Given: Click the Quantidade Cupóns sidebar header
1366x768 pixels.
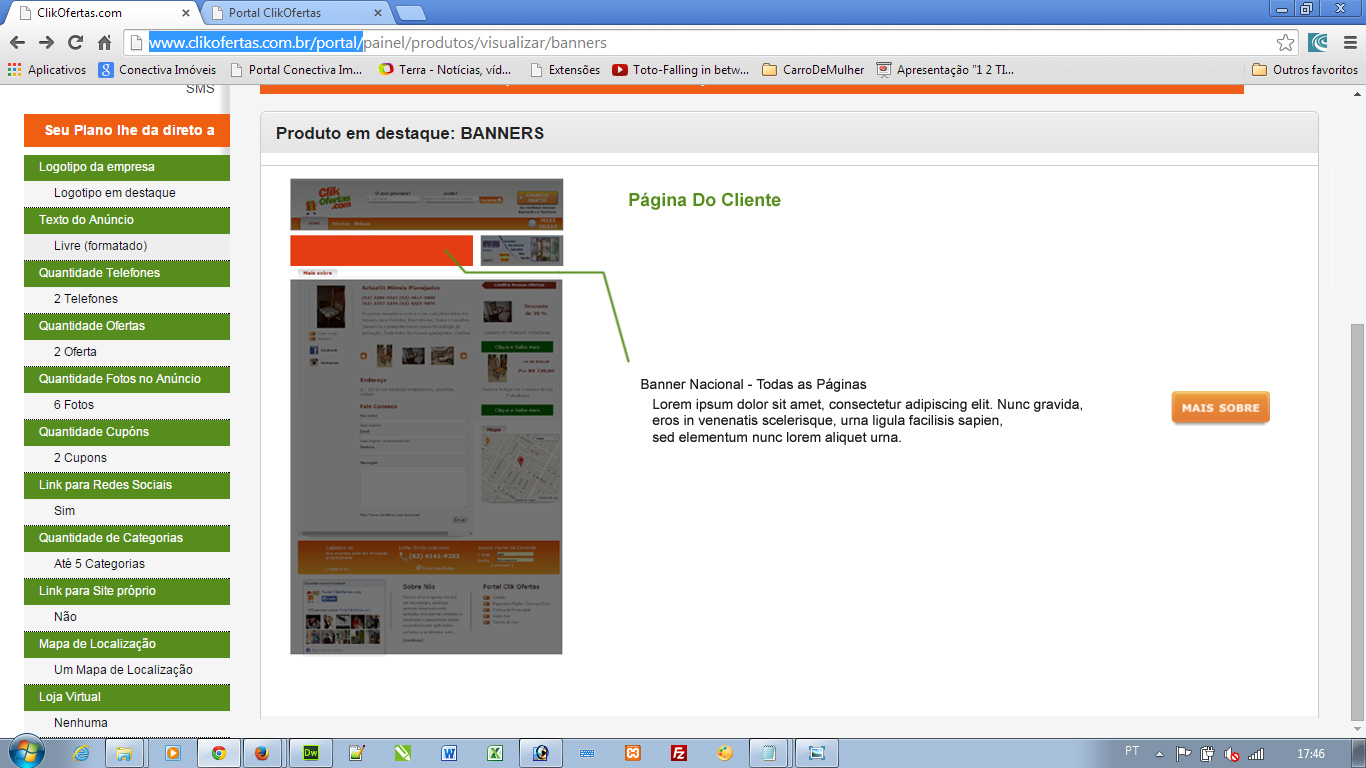Looking at the screenshot, I should (127, 432).
